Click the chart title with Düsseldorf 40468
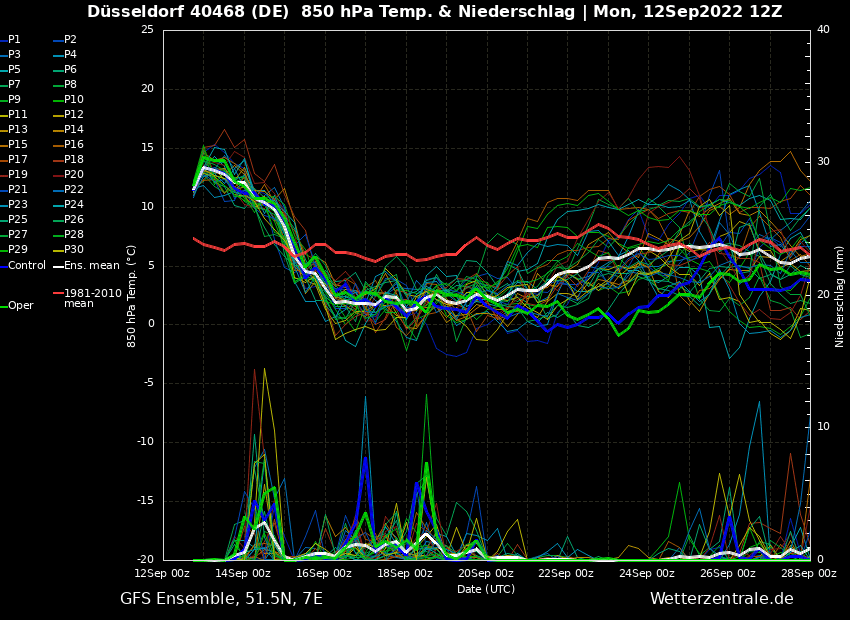Viewport: 850px width, 620px height. click(x=434, y=12)
